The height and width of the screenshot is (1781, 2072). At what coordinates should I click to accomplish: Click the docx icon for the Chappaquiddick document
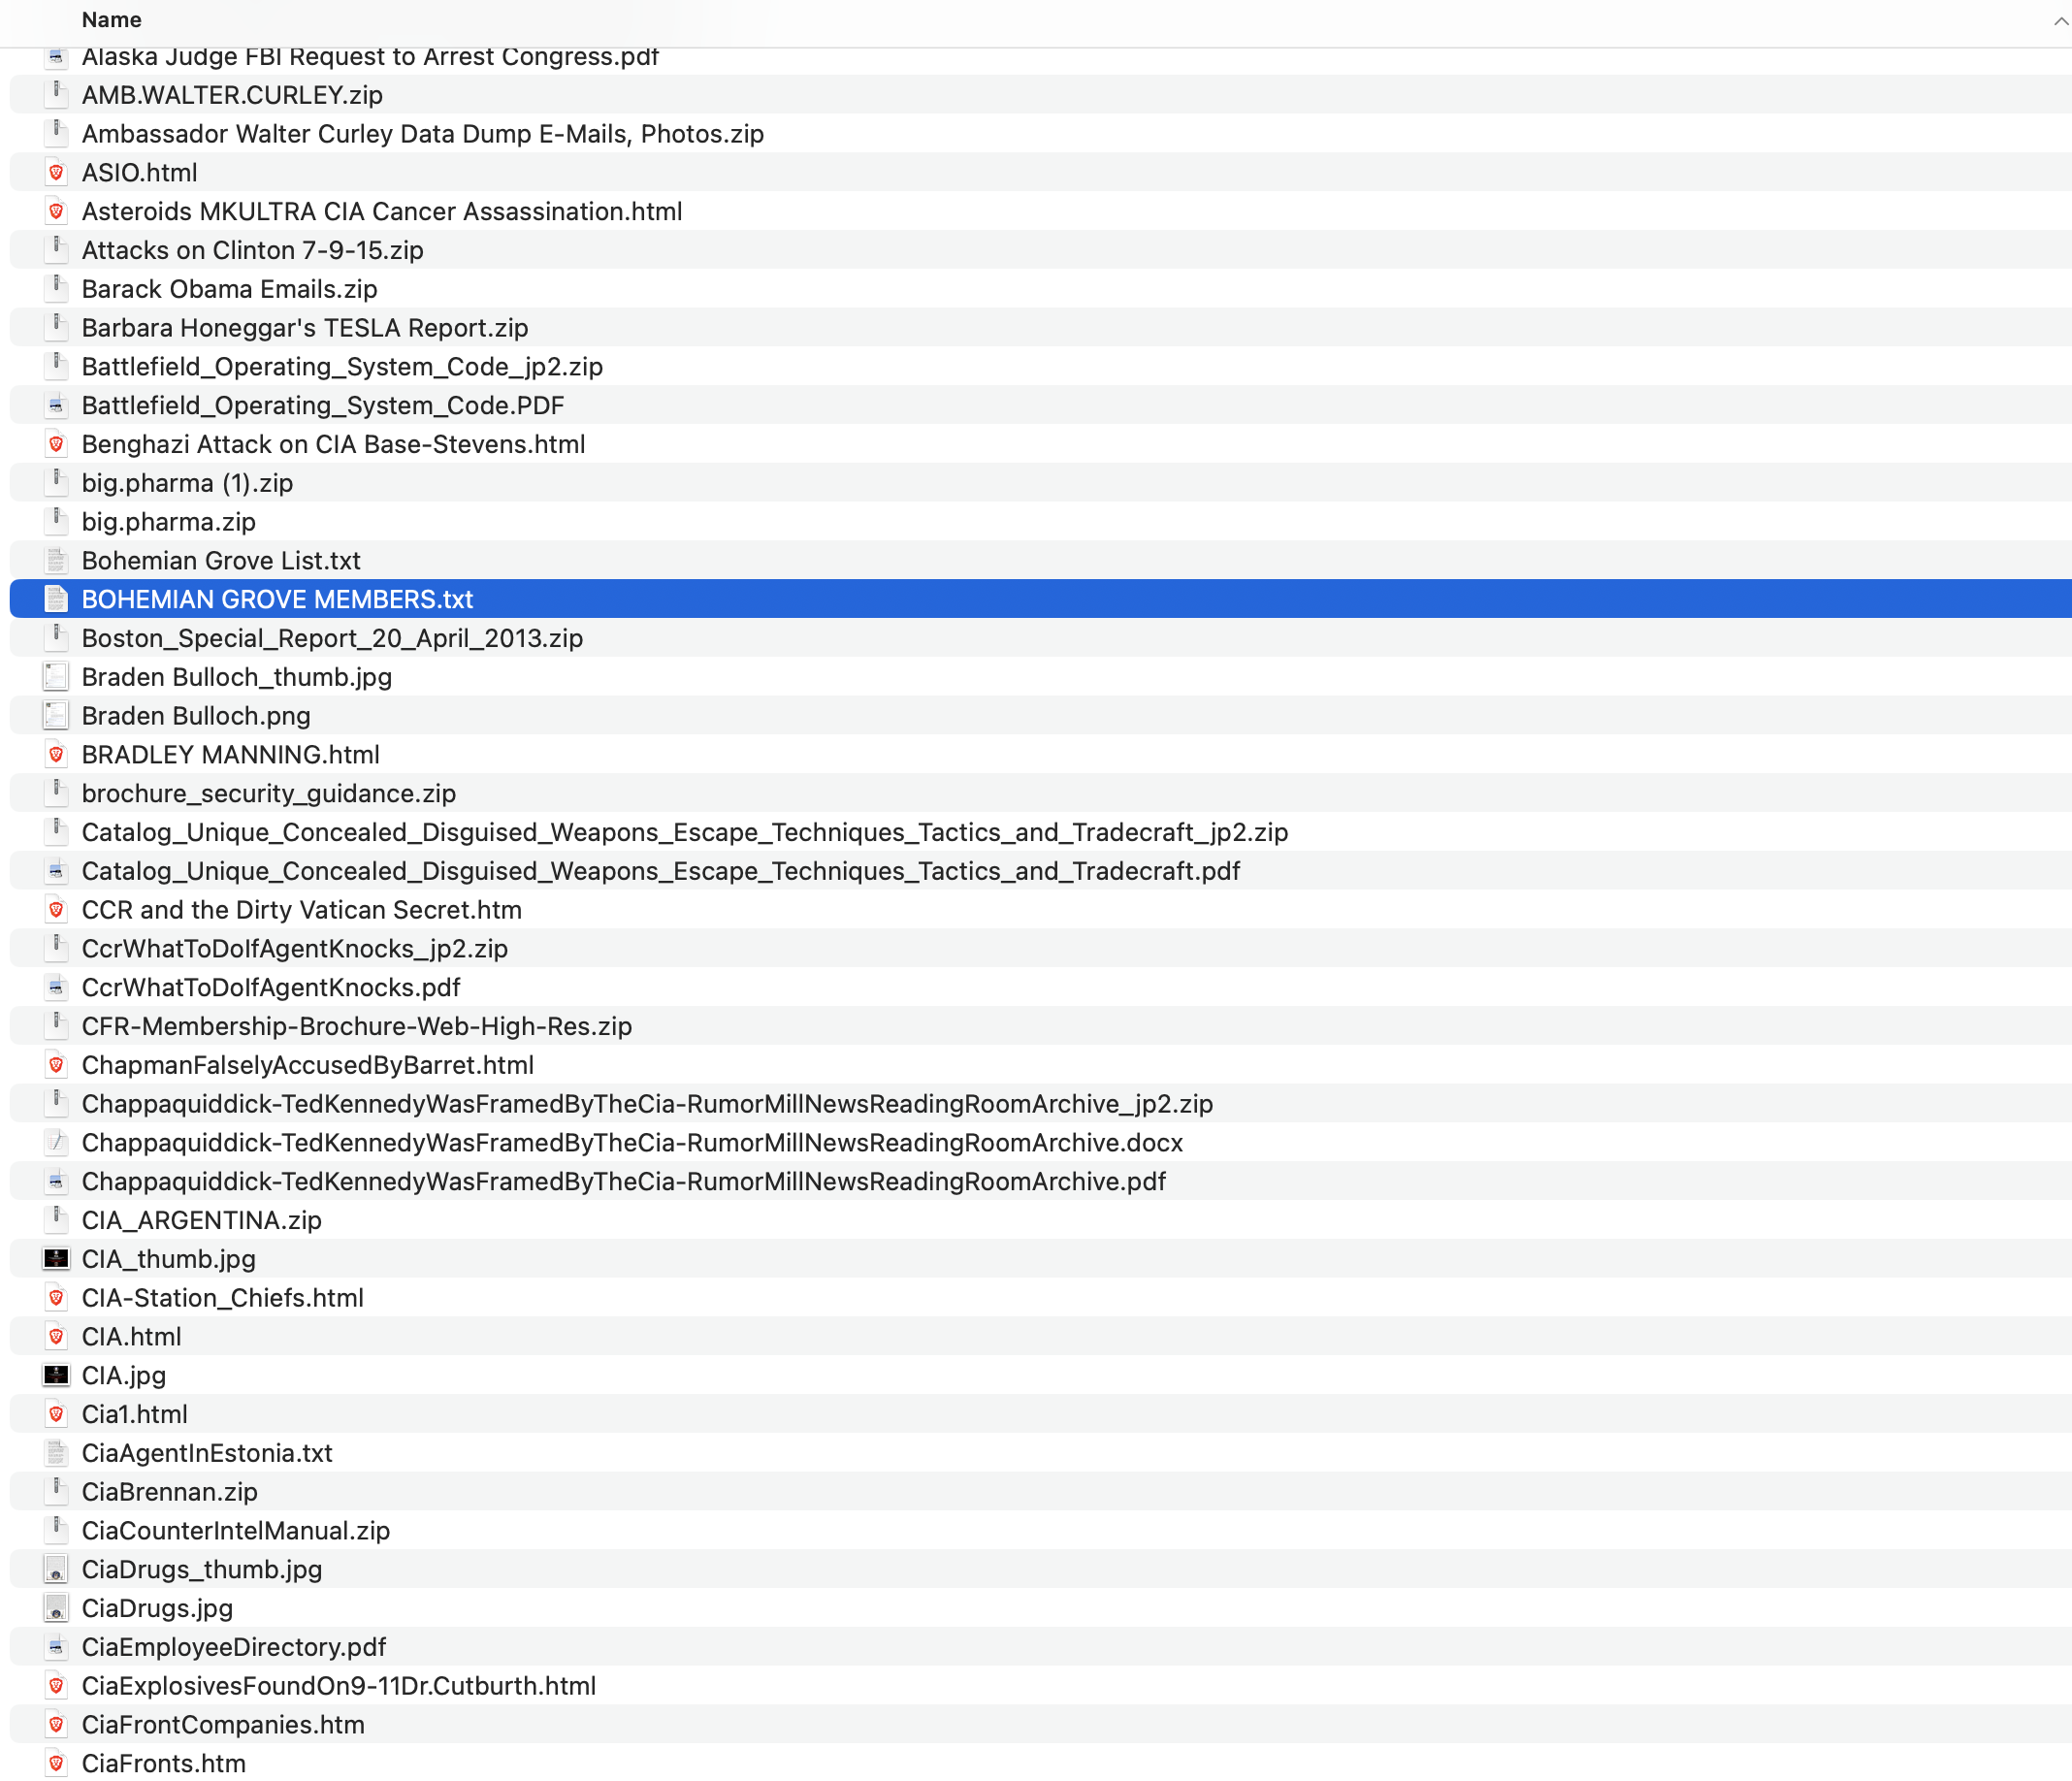pyautogui.click(x=56, y=1143)
